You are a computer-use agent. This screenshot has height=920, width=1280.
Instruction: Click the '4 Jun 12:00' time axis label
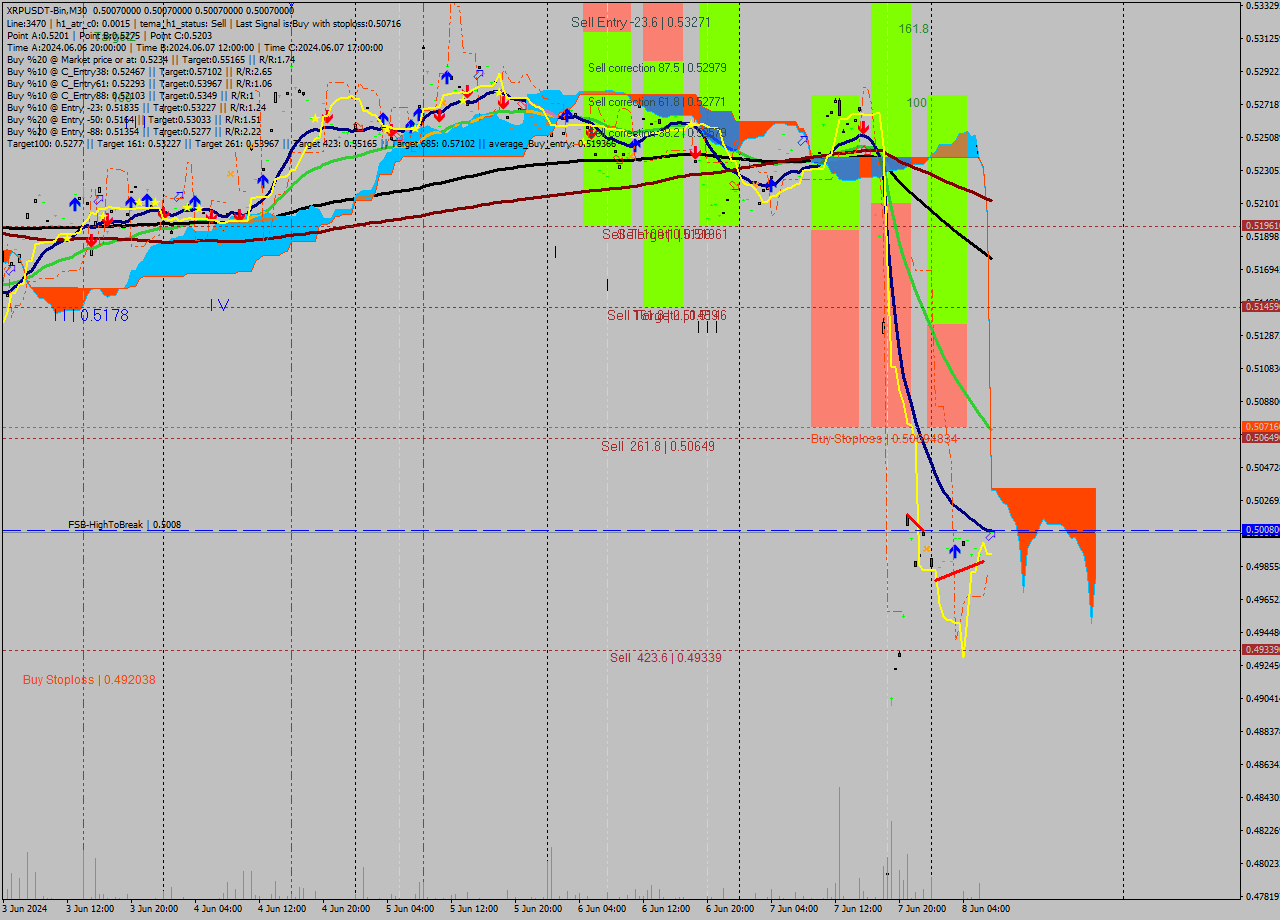pyautogui.click(x=282, y=909)
